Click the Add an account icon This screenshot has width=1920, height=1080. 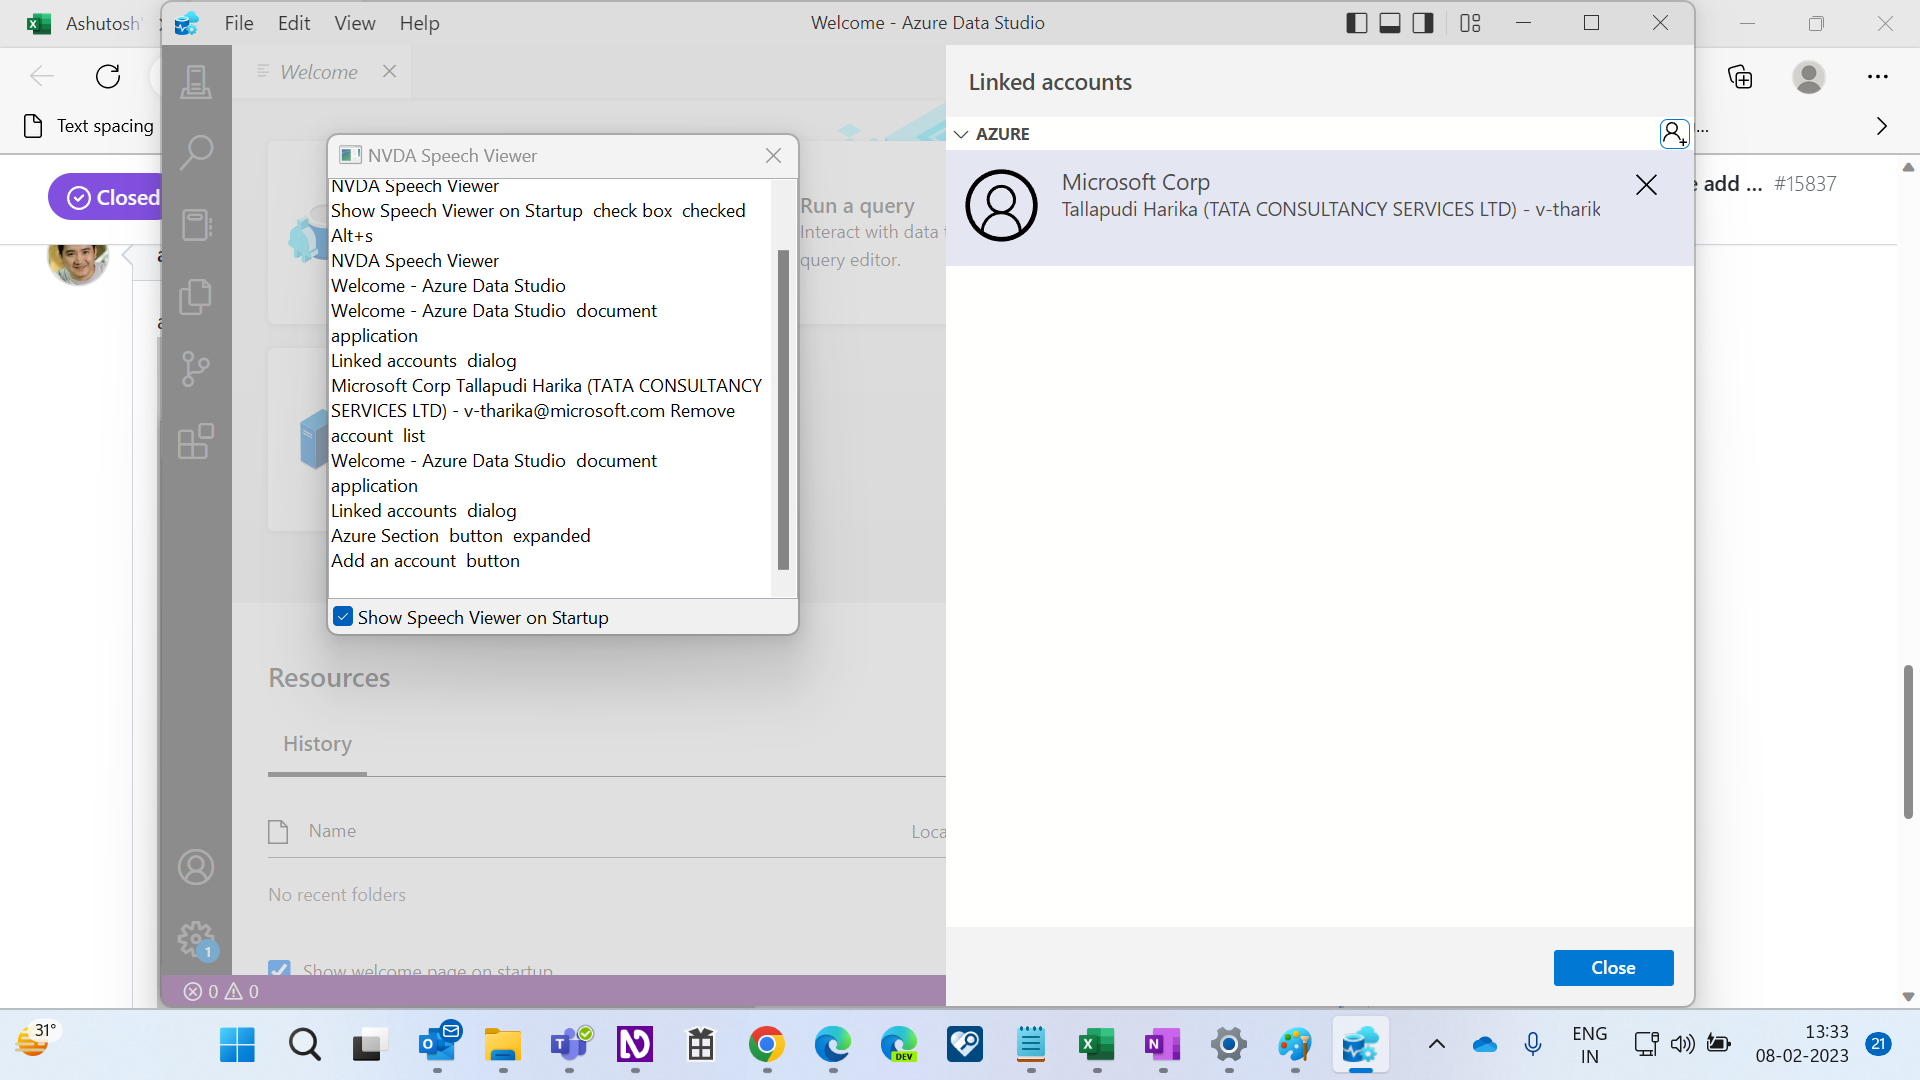(1673, 132)
